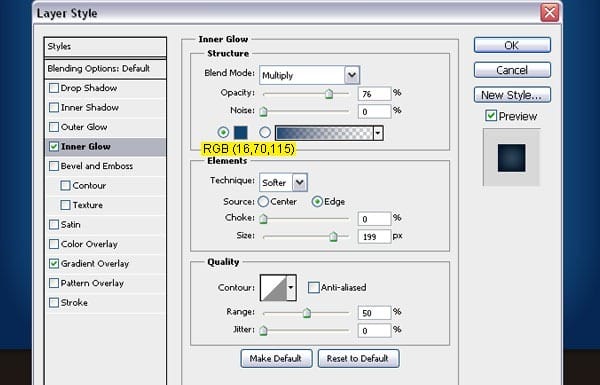Open the gradient picker arrow
Screen dimensions: 600x385
[x=378, y=133]
